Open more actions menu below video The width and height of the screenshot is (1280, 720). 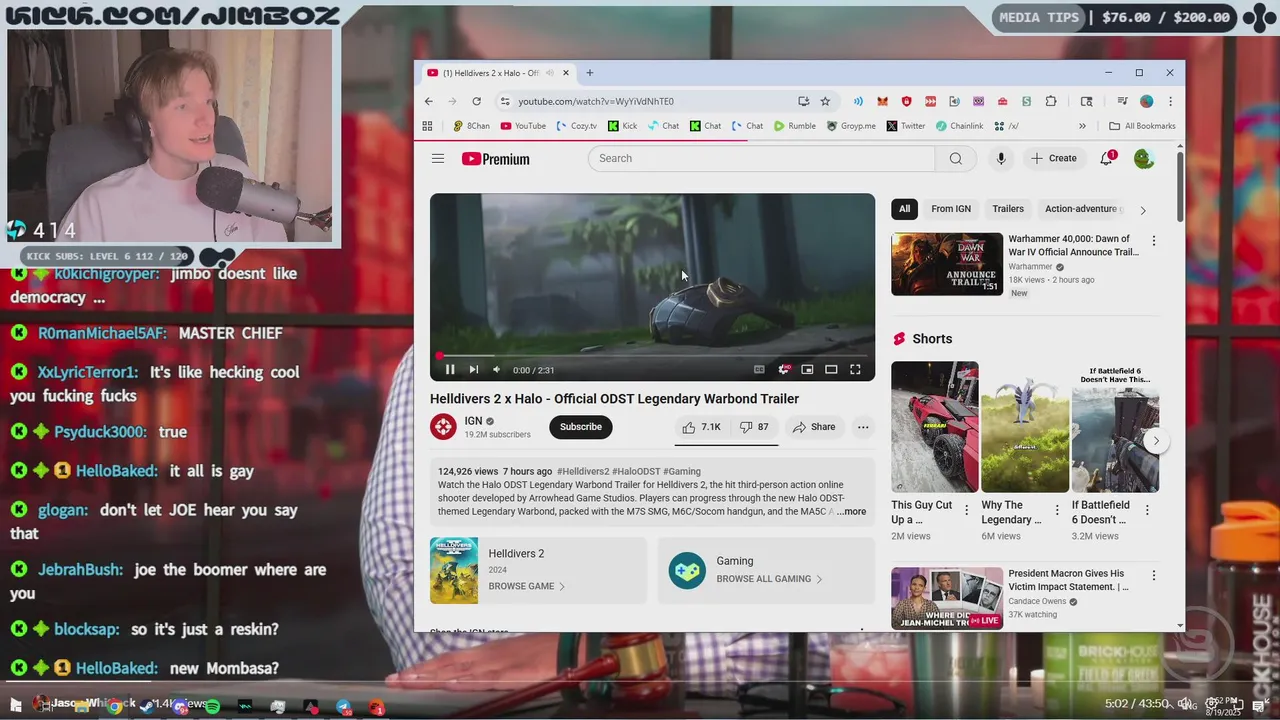click(863, 427)
